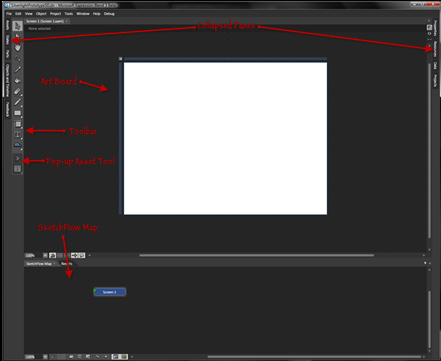Click the create component screen icon
The width and height of the screenshot is (441, 361).
point(79,357)
